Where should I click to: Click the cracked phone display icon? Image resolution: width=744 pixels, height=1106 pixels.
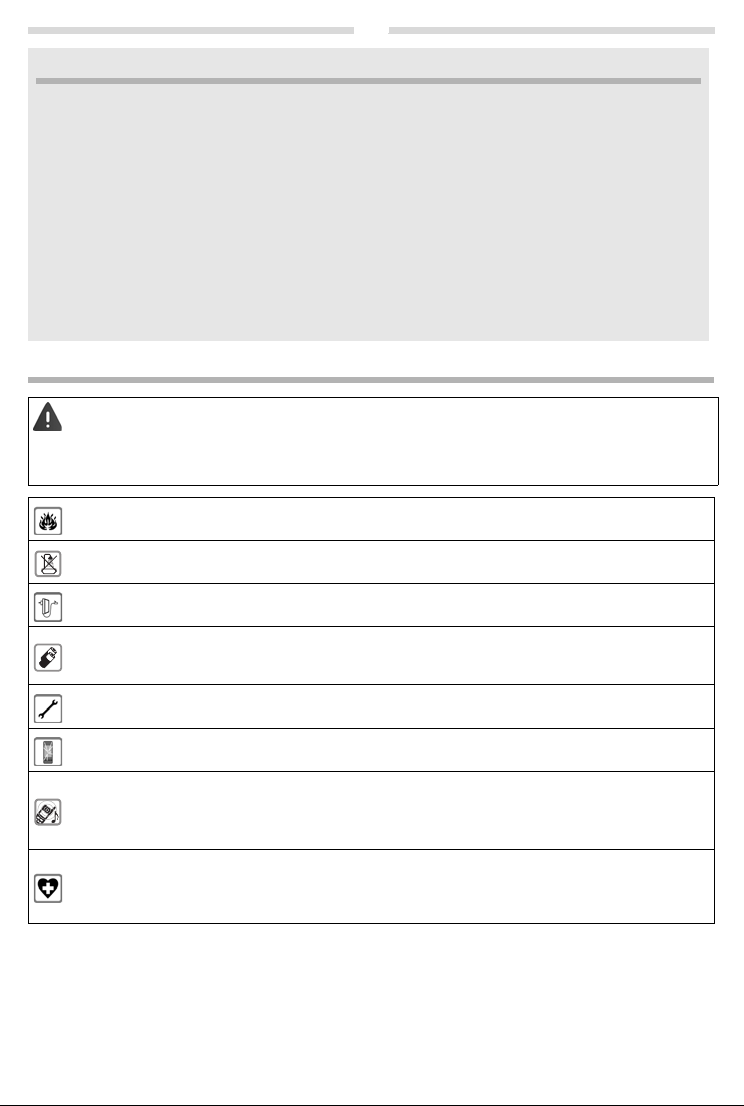click(48, 752)
